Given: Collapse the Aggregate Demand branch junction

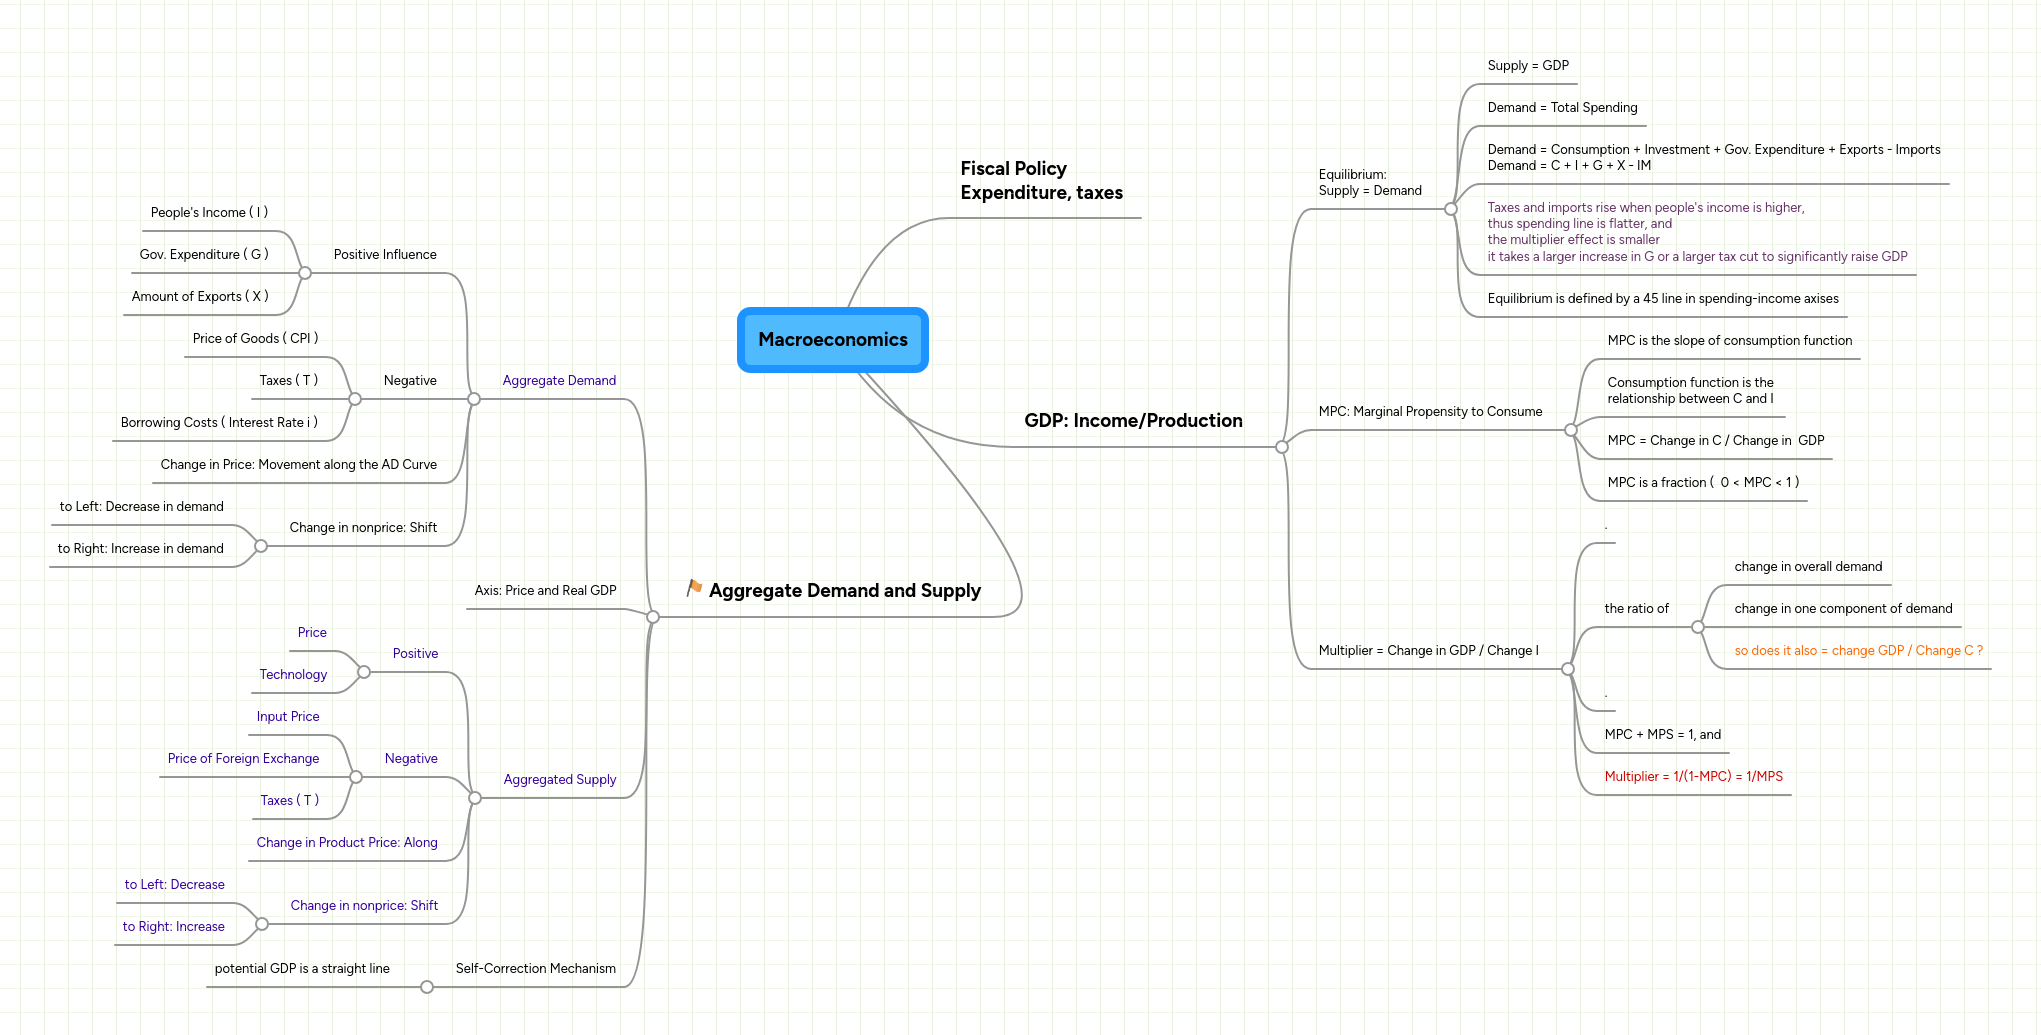Looking at the screenshot, I should tap(473, 399).
